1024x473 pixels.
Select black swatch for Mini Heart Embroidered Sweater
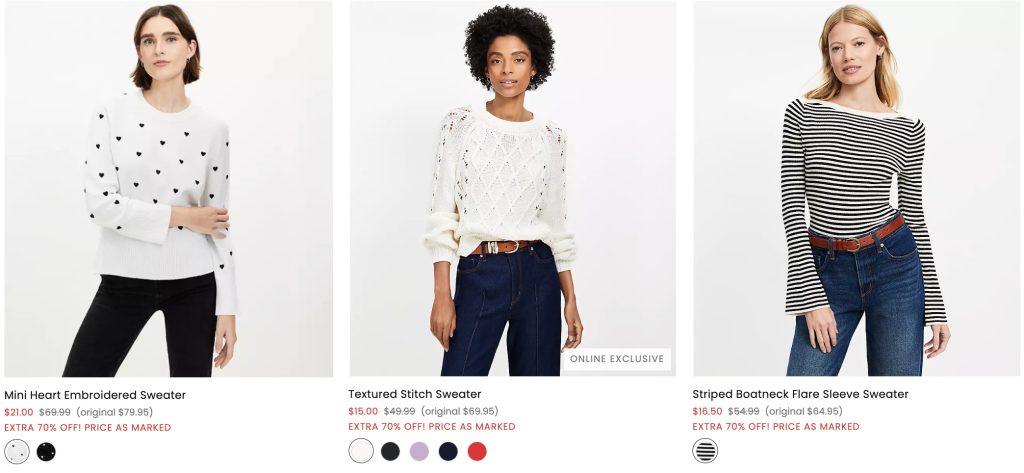(46, 451)
